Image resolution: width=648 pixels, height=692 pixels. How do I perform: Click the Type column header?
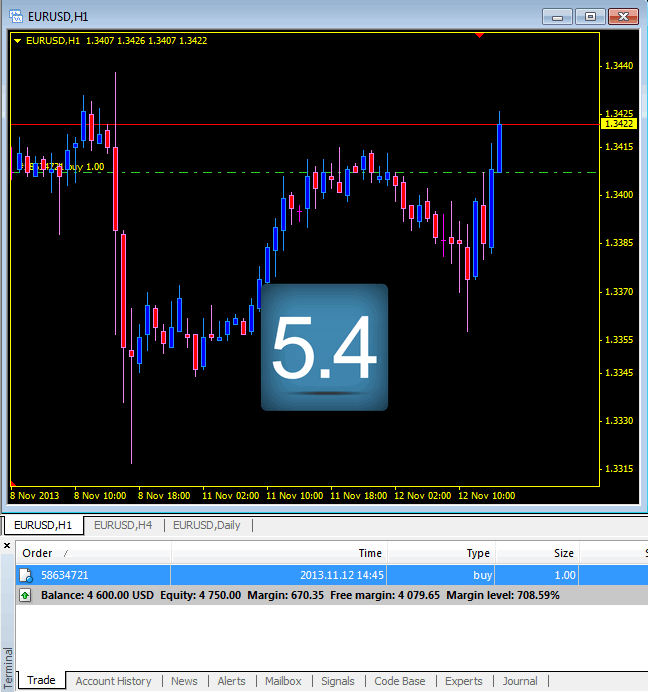[478, 553]
